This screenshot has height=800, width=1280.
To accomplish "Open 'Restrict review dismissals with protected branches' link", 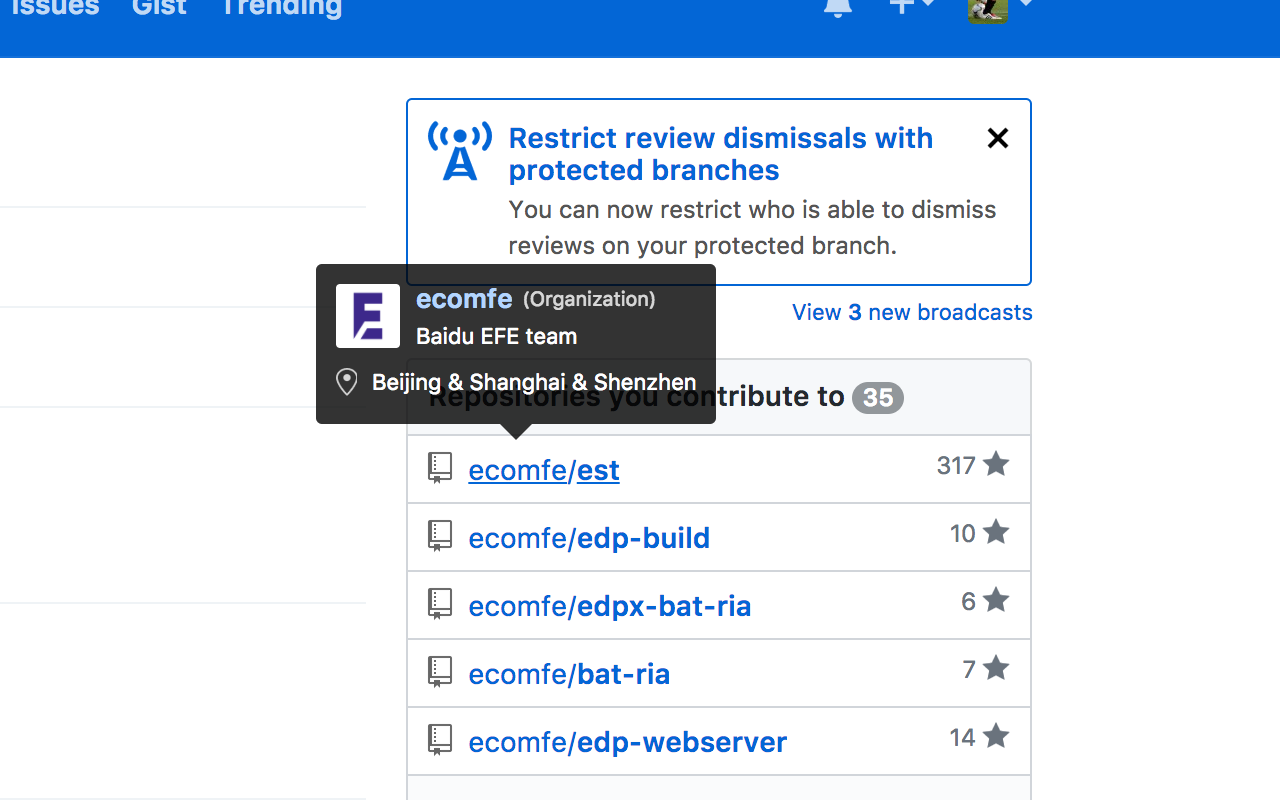I will pos(721,154).
